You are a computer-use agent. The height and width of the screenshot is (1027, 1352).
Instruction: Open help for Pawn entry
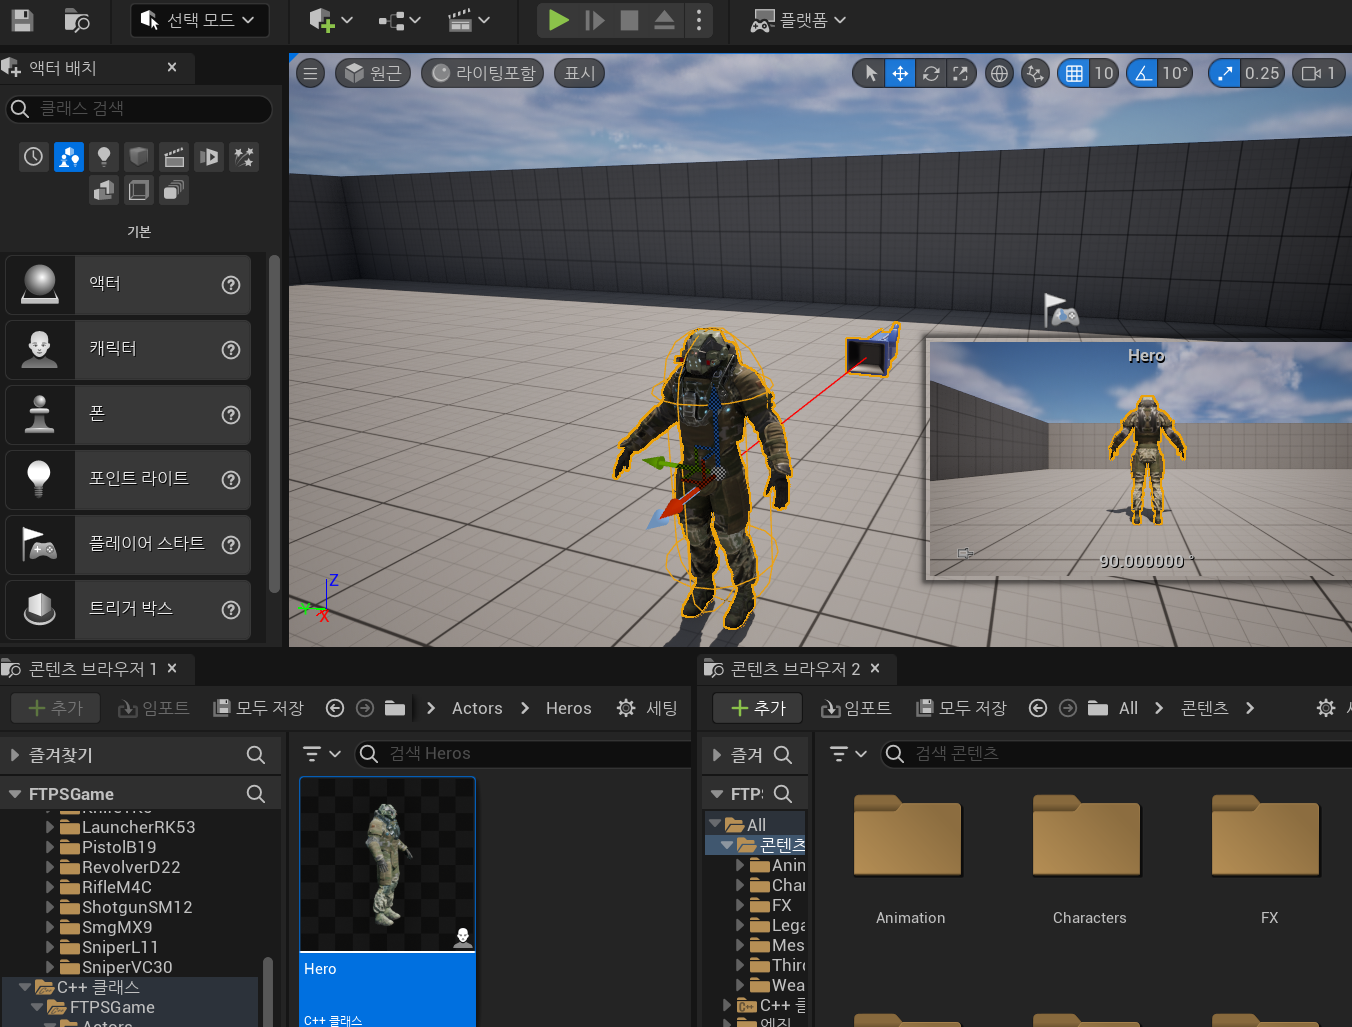[x=231, y=415]
